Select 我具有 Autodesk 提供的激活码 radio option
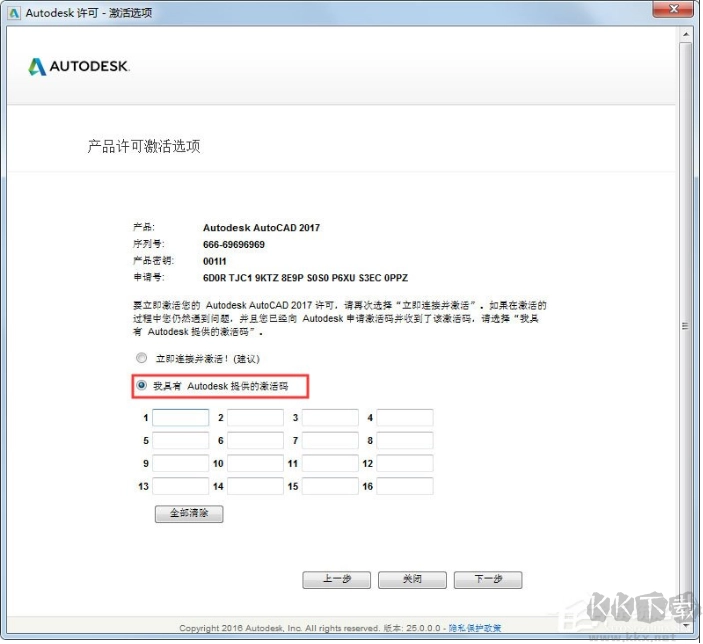Viewport: 703px width, 644px height. pyautogui.click(x=141, y=385)
